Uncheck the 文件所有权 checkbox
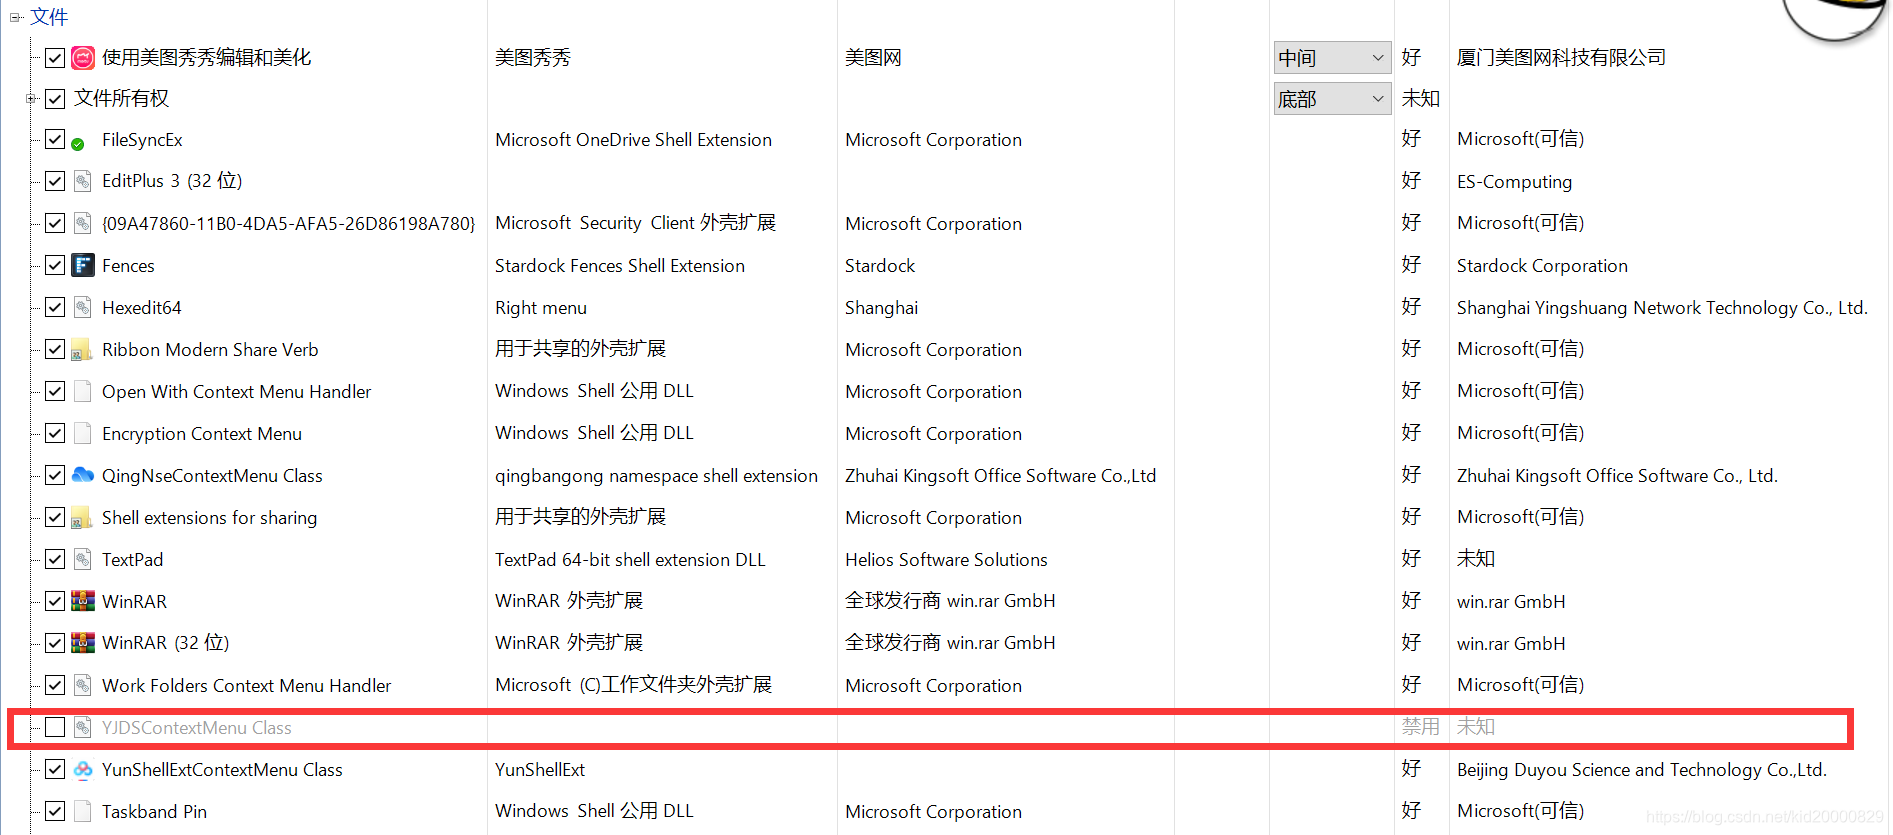Image resolution: width=1893 pixels, height=835 pixels. pyautogui.click(x=55, y=98)
